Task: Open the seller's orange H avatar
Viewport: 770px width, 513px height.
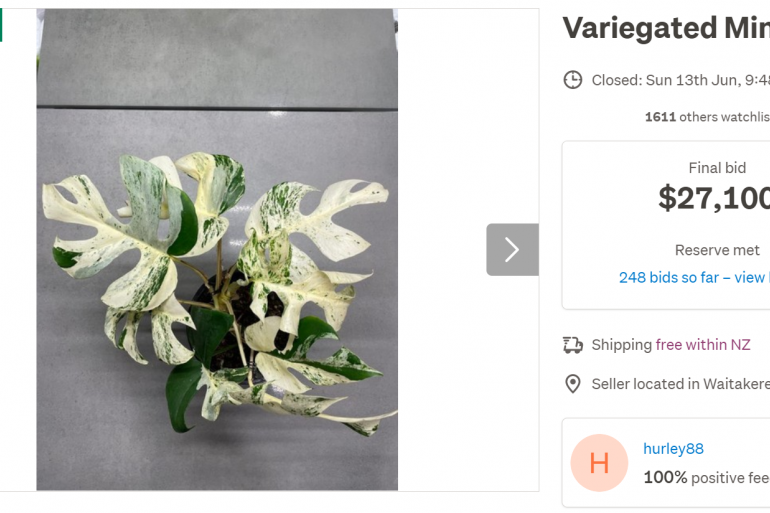Action: [x=599, y=462]
